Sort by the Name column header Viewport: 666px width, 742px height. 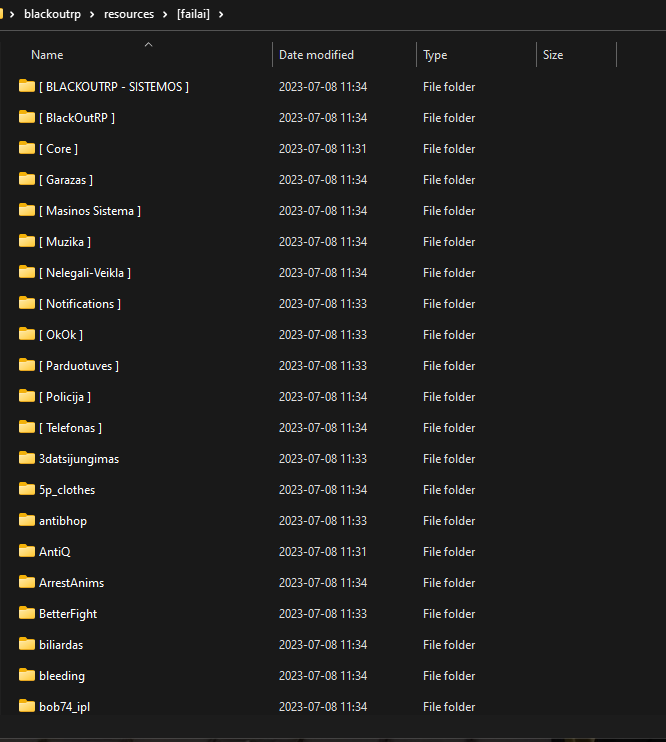pos(47,55)
